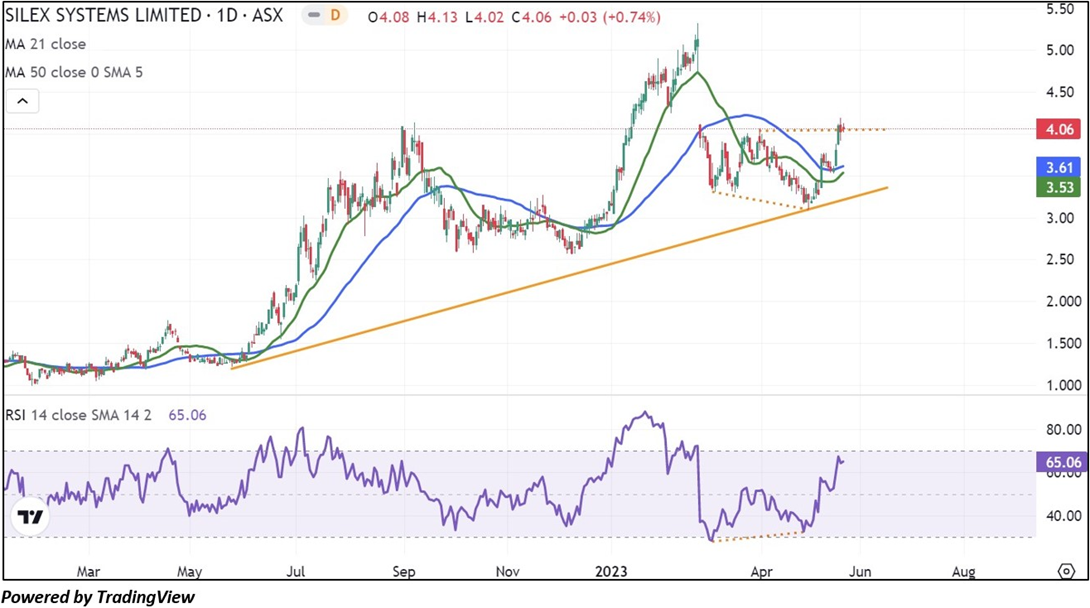Viewport: 1090px width, 608px height.
Task: Click the 65.06 RSI value tag on axis
Action: tap(1059, 462)
